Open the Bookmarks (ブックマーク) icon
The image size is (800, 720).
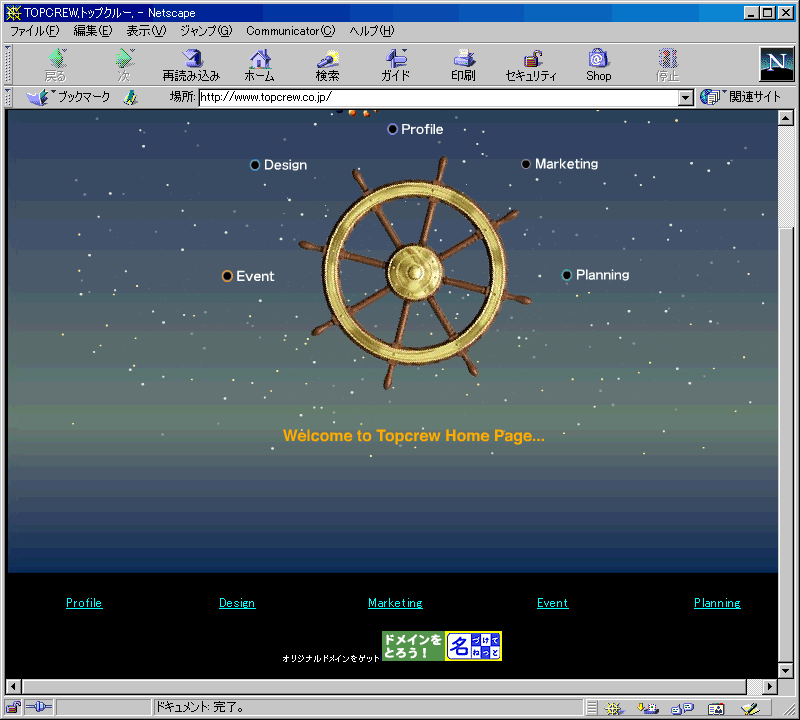coord(68,97)
